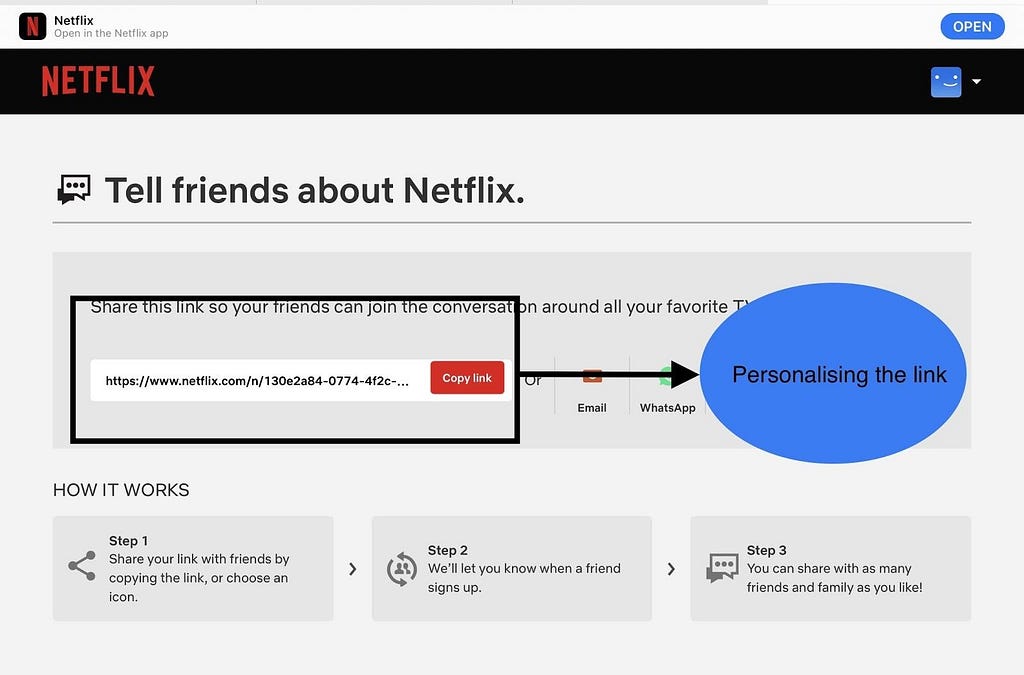Click the chat icon in Step 3
Image resolution: width=1024 pixels, height=675 pixels.
[x=722, y=567]
